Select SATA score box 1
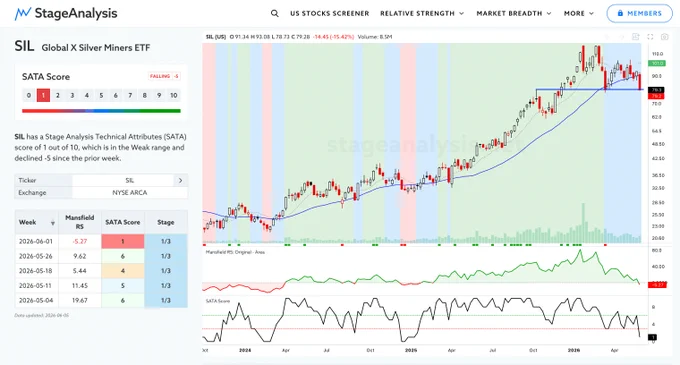This screenshot has width=680, height=365. (x=43, y=95)
